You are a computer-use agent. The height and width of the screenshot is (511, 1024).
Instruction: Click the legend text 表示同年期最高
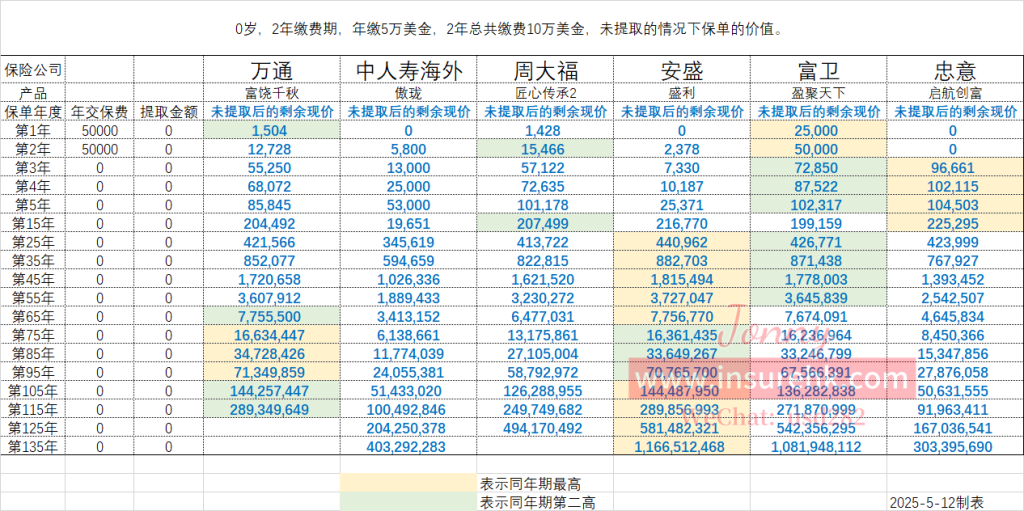pyautogui.click(x=530, y=484)
